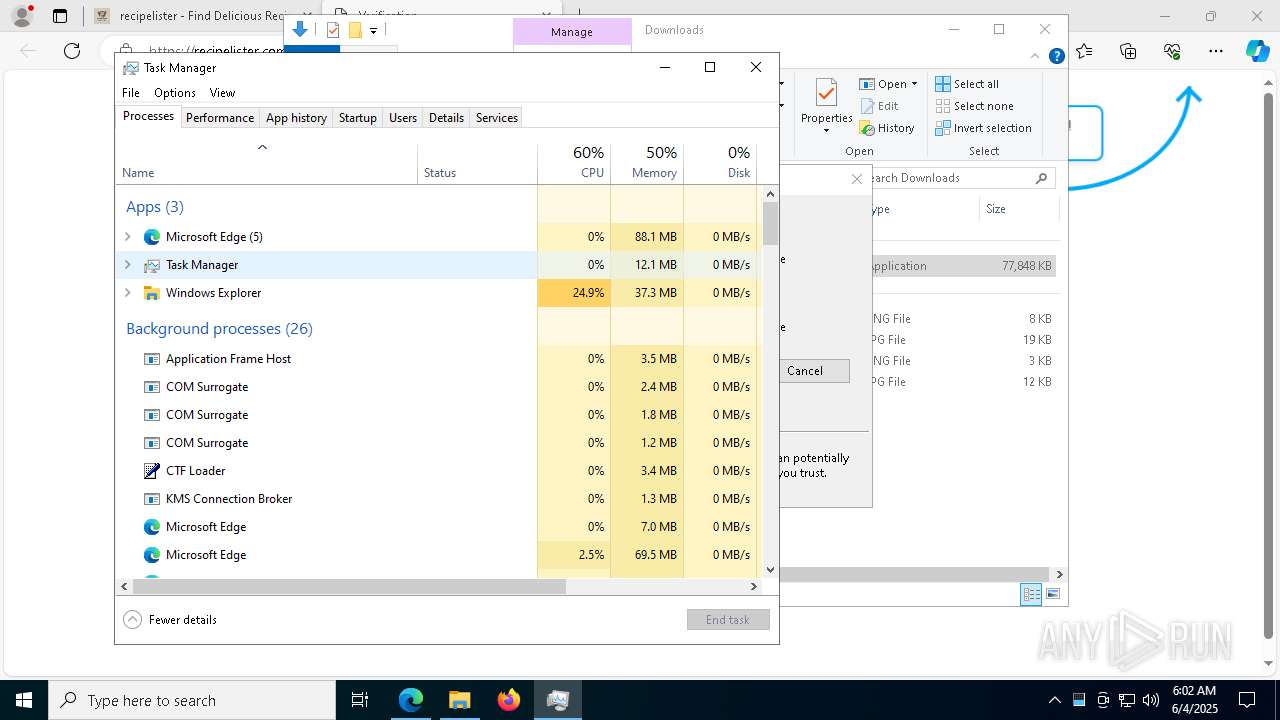The width and height of the screenshot is (1280, 720).
Task: Close the dialog behind Task Manager with X
Action: [x=856, y=179]
